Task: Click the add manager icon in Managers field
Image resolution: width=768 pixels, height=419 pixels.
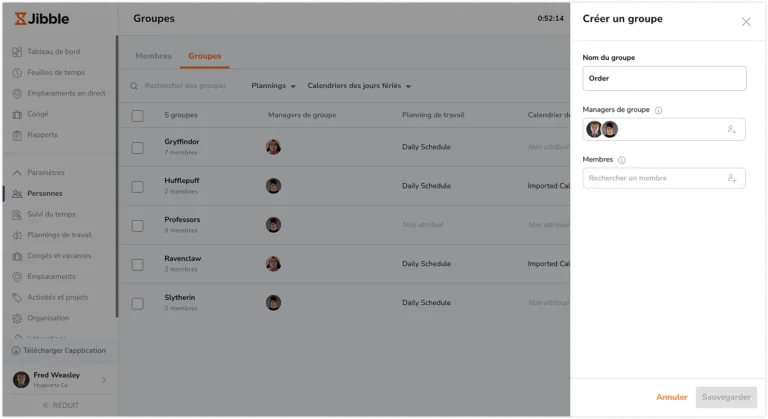Action: [x=732, y=130]
